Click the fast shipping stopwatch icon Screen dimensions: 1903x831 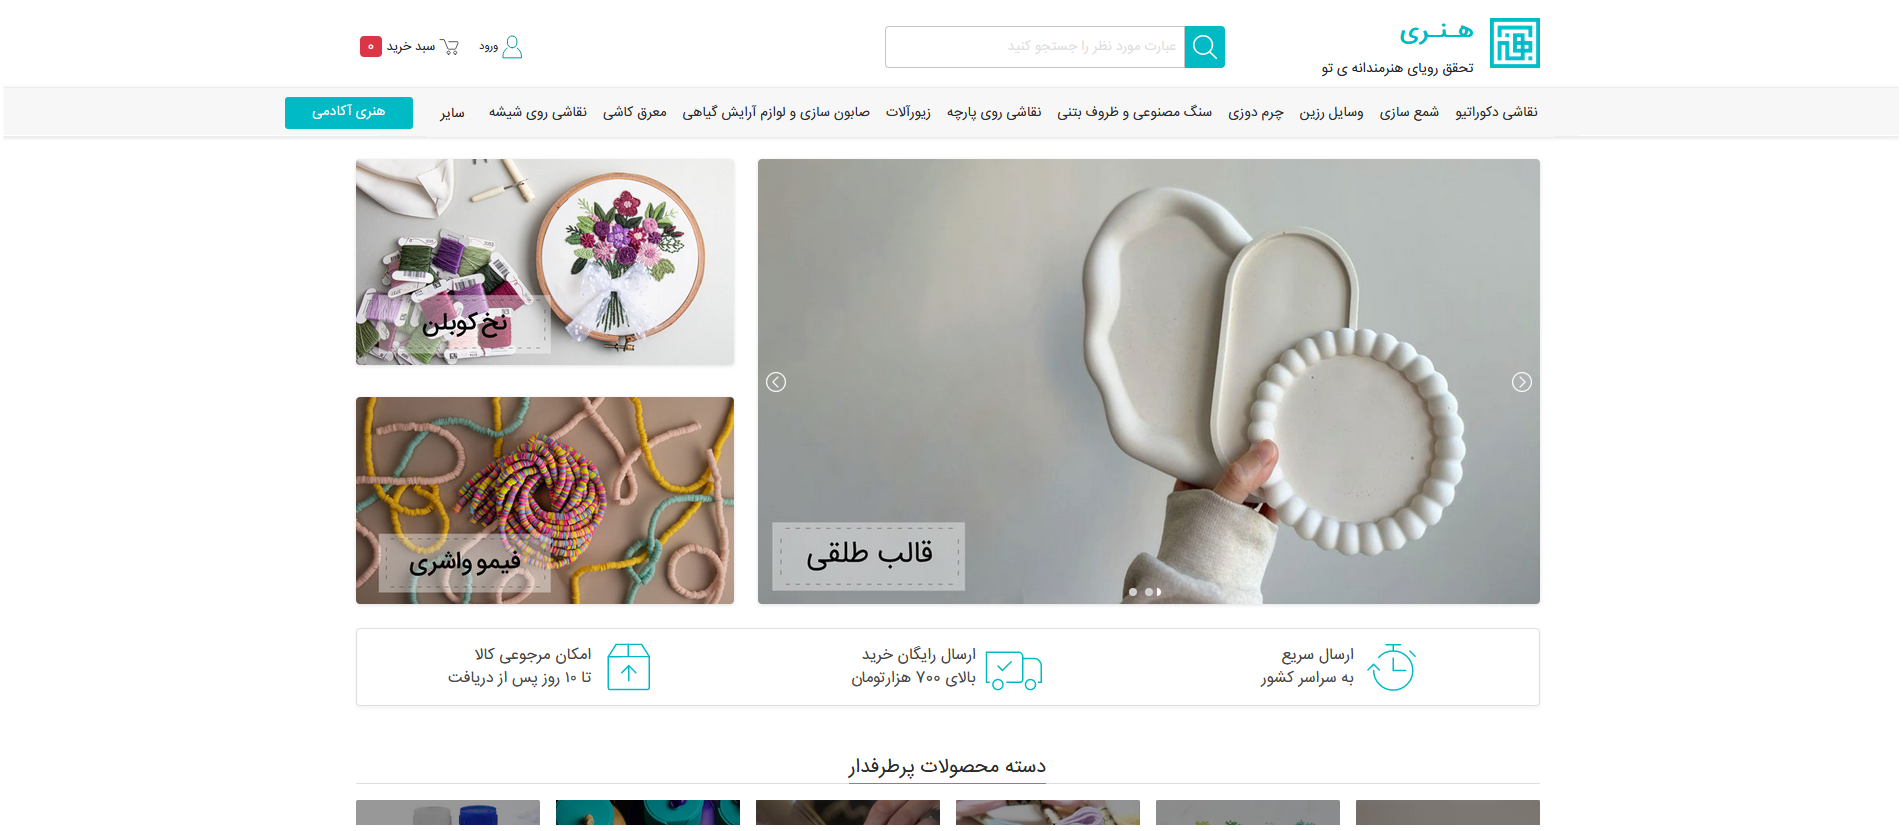(1392, 667)
